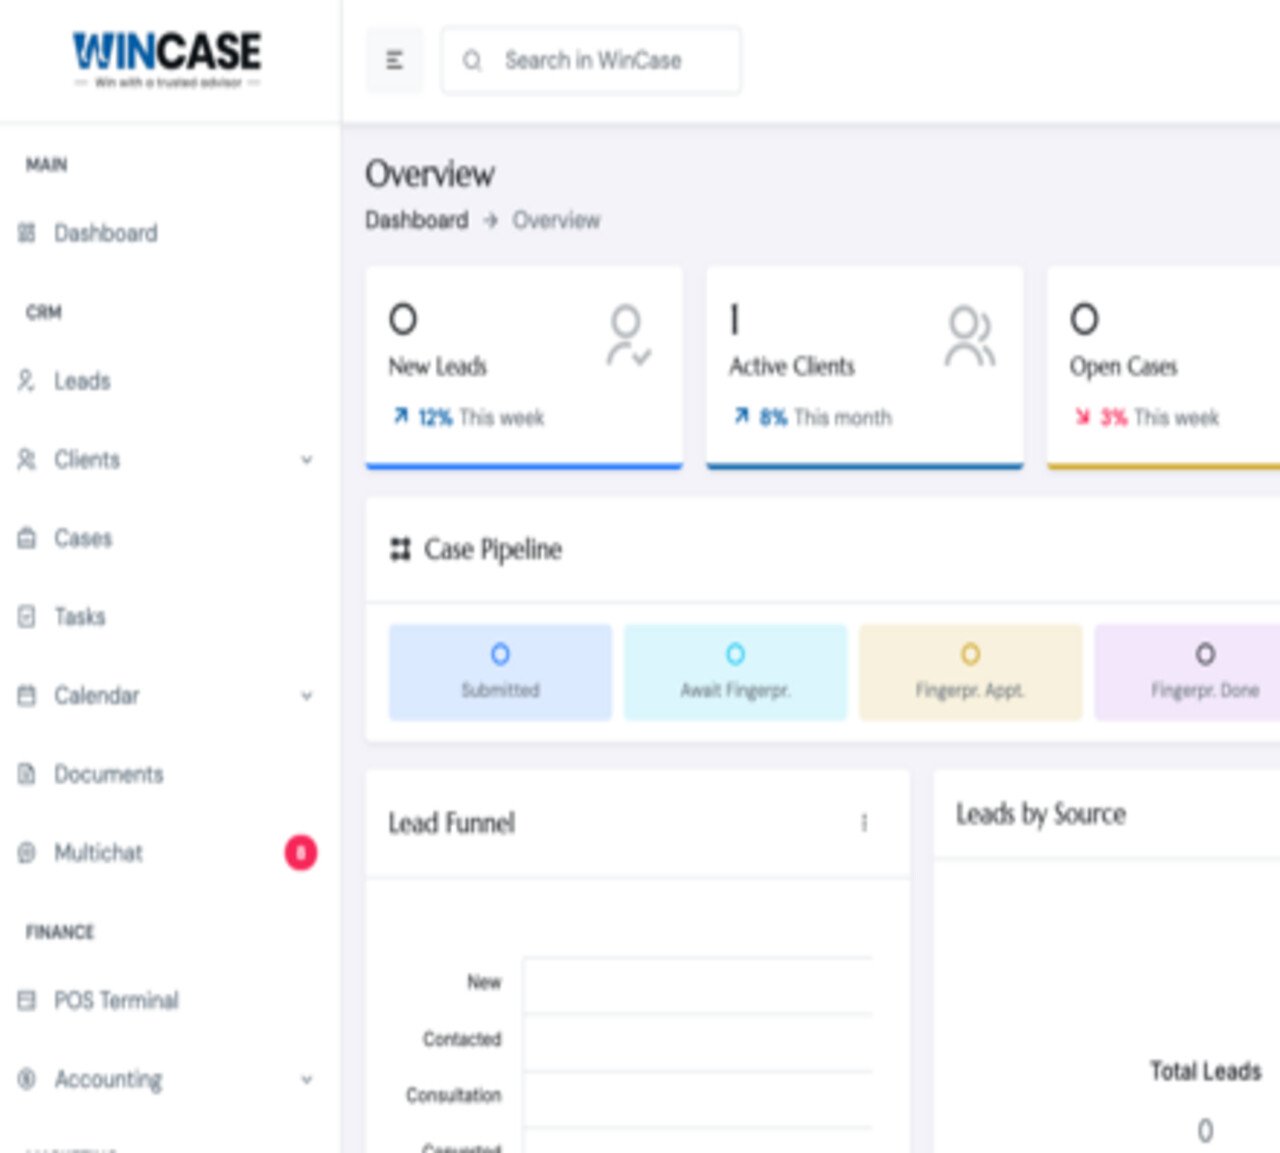Select the Submitted pipeline stage tile

coord(500,672)
